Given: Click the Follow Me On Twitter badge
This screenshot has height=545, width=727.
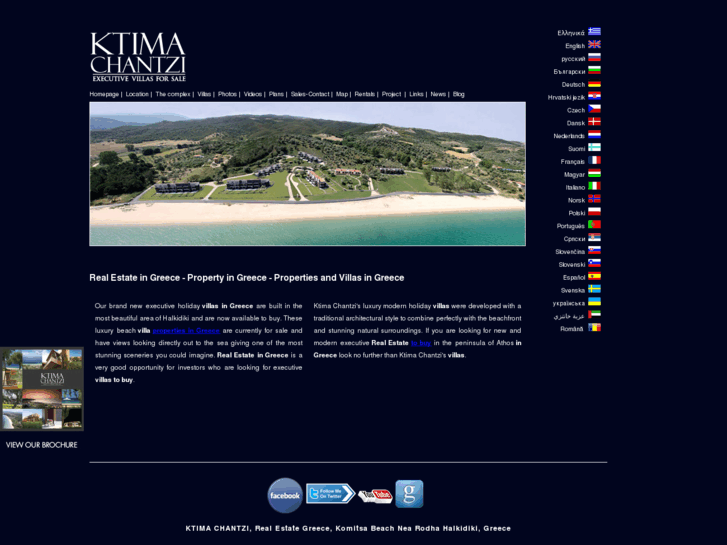Looking at the screenshot, I should (x=331, y=494).
